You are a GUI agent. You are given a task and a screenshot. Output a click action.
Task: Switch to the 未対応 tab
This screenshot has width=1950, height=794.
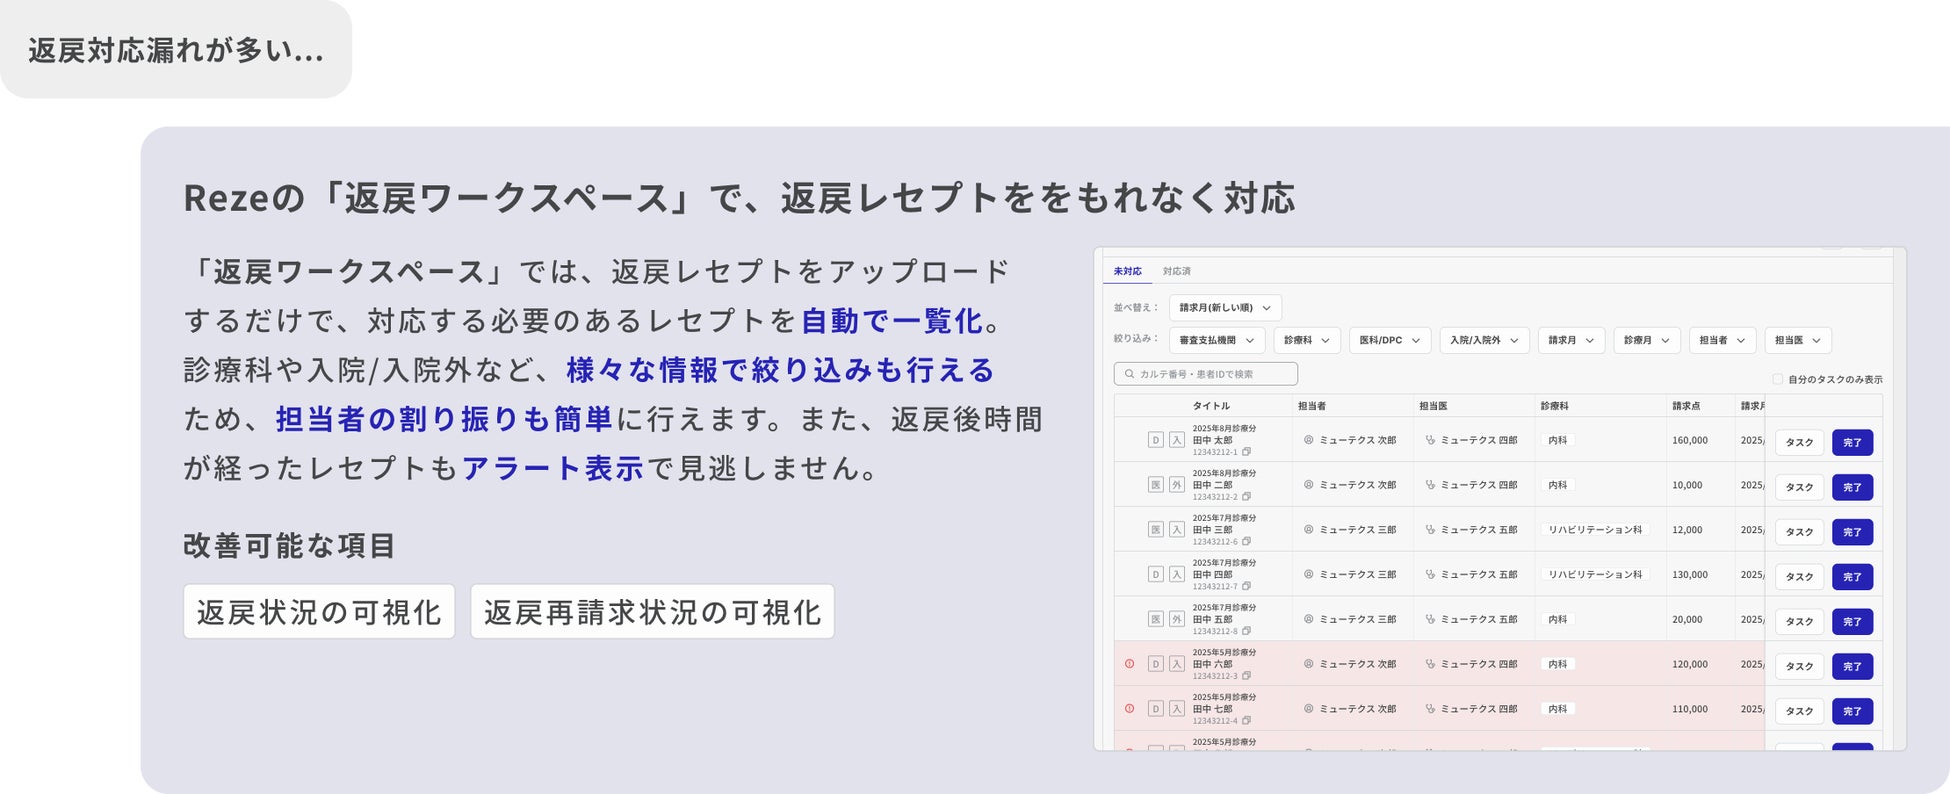[1127, 271]
